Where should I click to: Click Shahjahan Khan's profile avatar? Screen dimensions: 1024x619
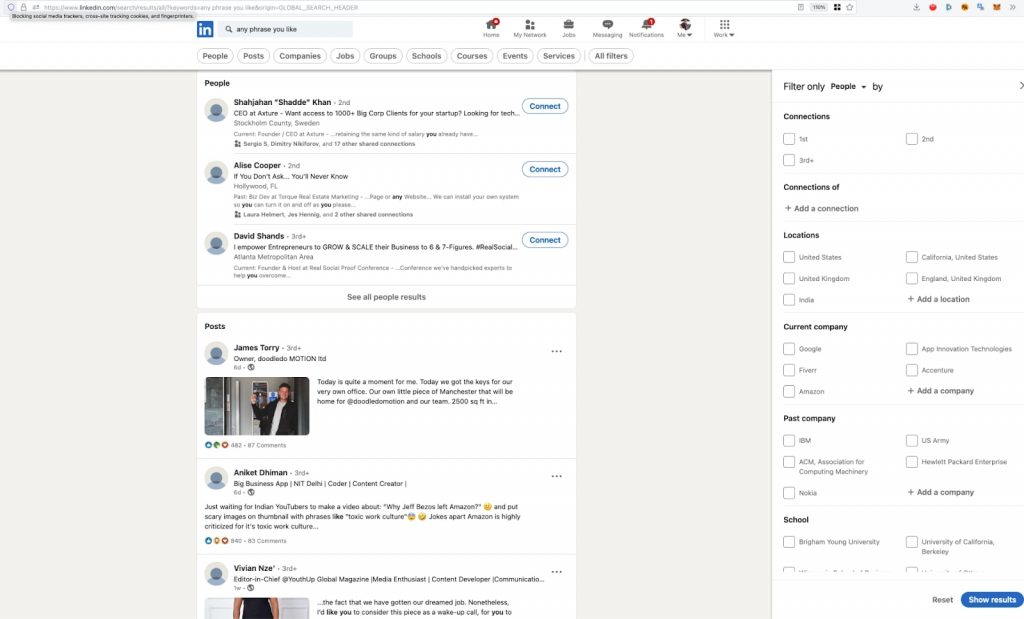[216, 110]
